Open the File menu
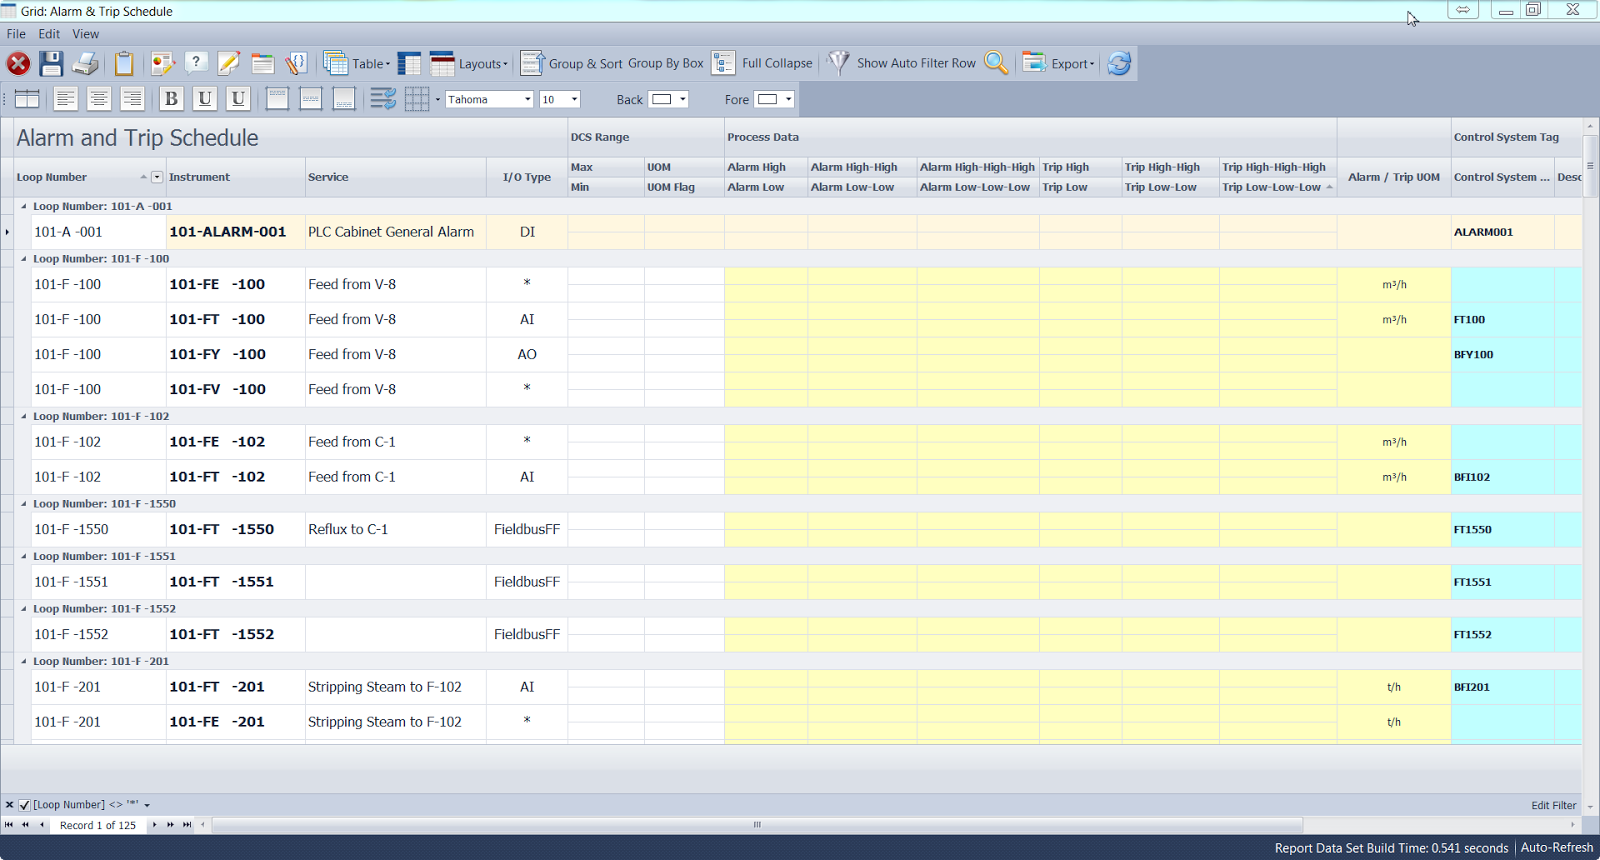 (x=16, y=34)
